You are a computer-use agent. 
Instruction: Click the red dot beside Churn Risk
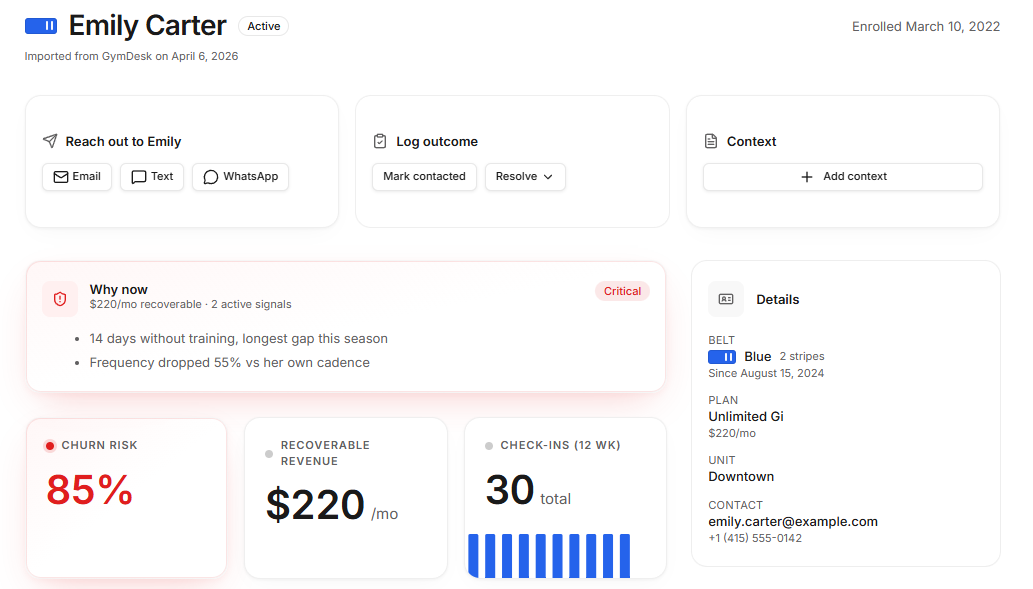(49, 446)
